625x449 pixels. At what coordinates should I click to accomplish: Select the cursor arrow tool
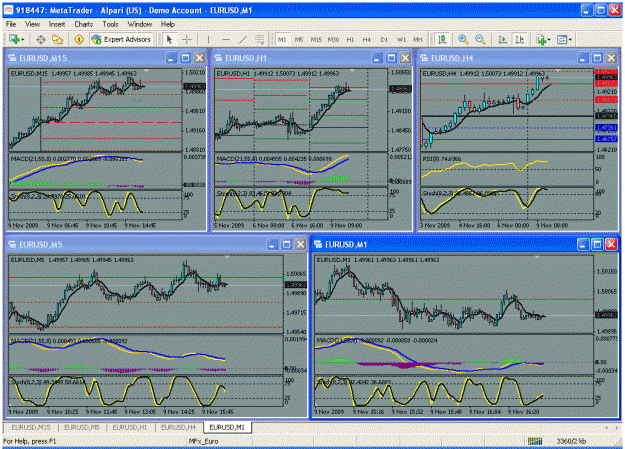[x=169, y=39]
